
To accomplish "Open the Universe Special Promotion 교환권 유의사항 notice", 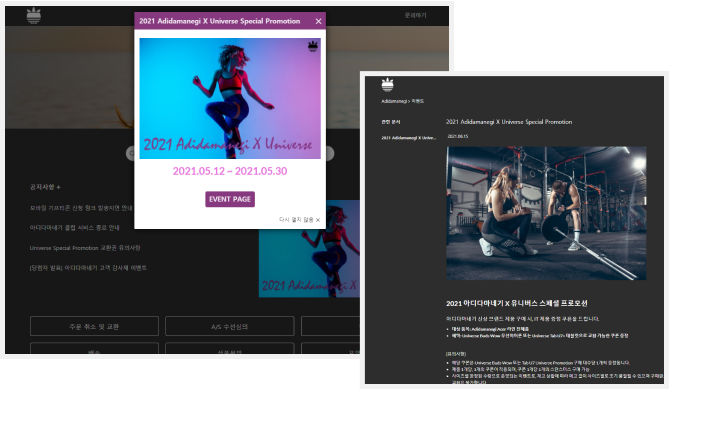I will pyautogui.click(x=85, y=248).
